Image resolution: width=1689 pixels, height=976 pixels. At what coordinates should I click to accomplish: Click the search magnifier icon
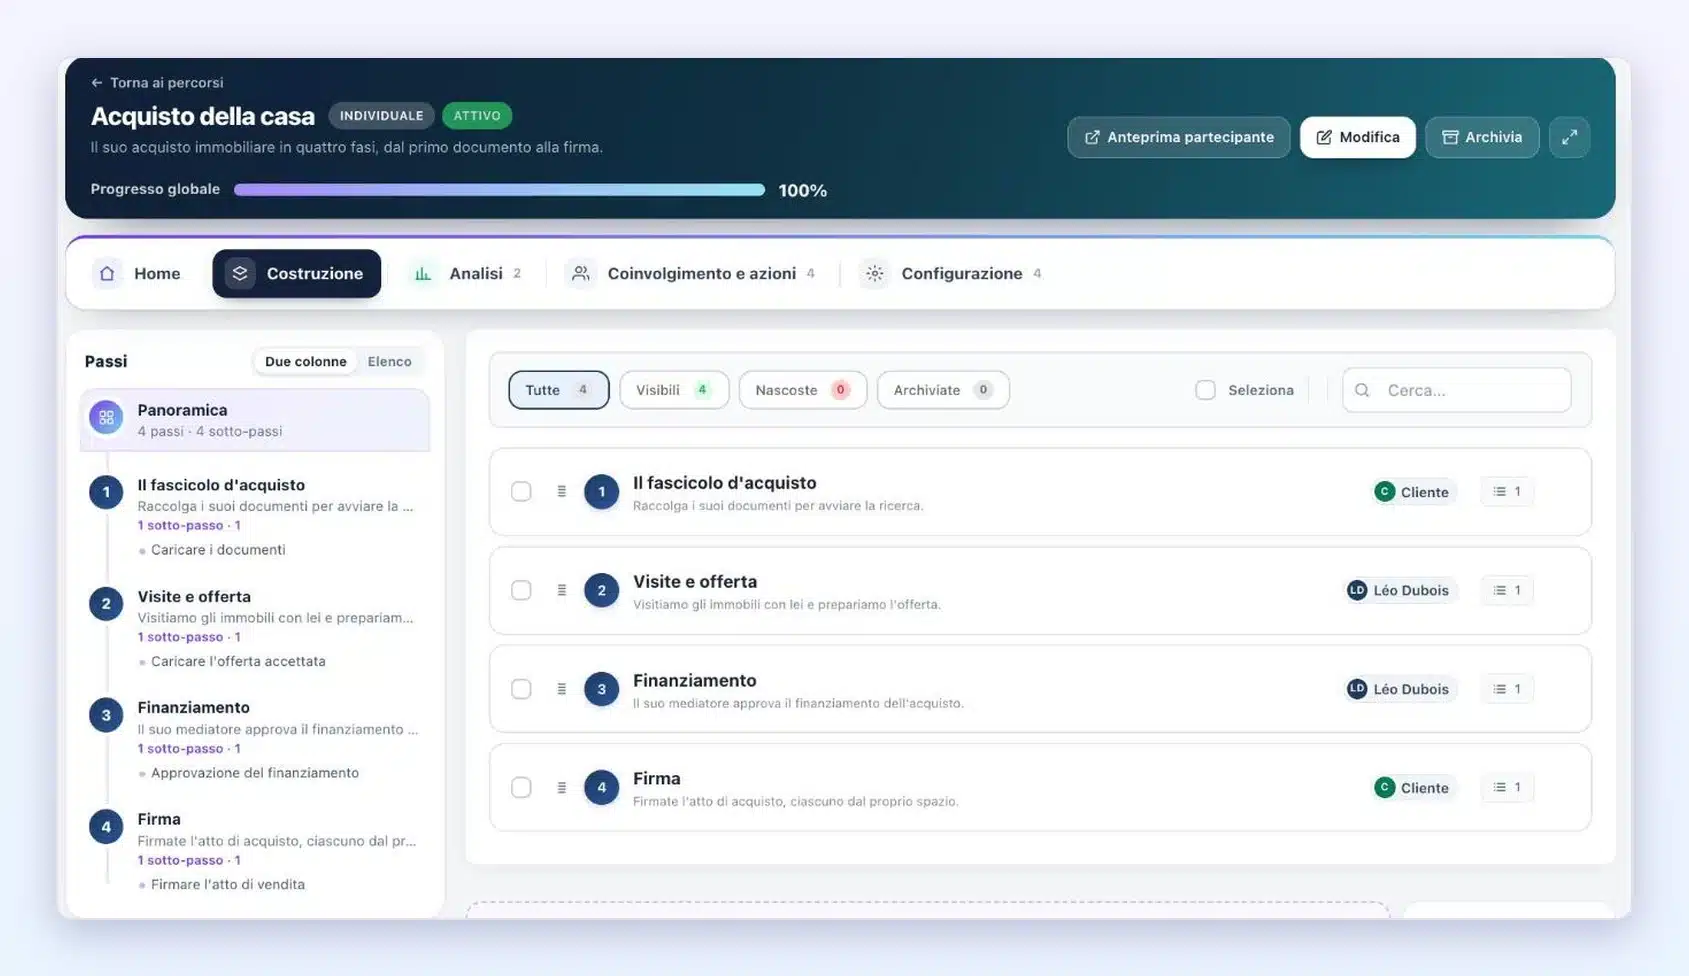1362,390
